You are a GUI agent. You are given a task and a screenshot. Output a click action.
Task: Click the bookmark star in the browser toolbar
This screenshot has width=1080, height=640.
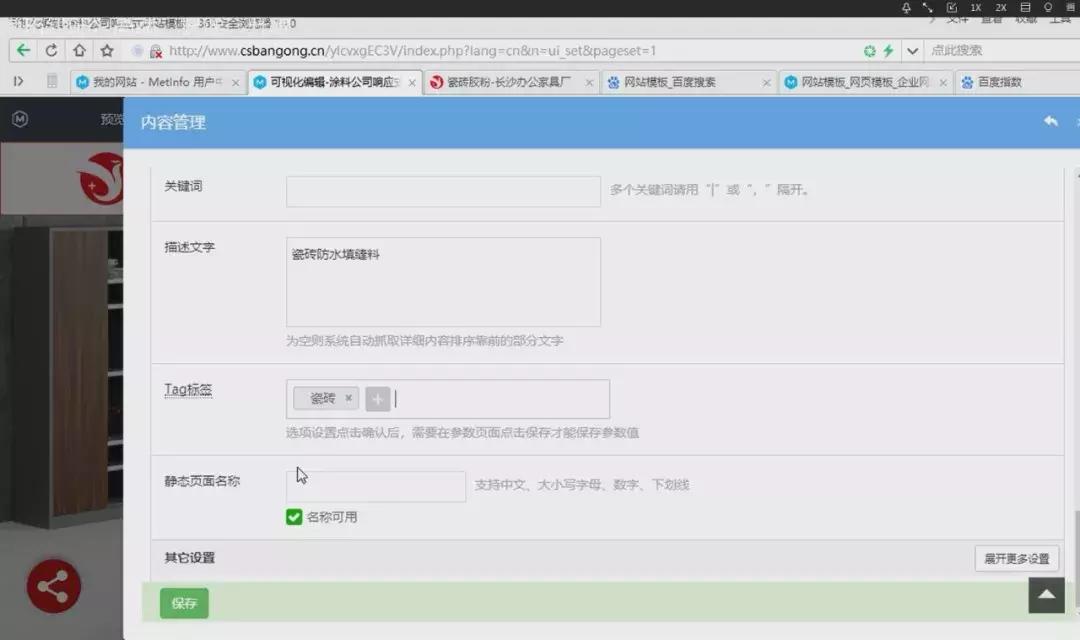pyautogui.click(x=106, y=50)
